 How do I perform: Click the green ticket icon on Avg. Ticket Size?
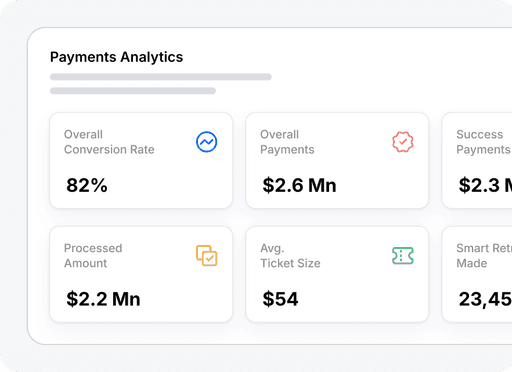[x=403, y=256]
